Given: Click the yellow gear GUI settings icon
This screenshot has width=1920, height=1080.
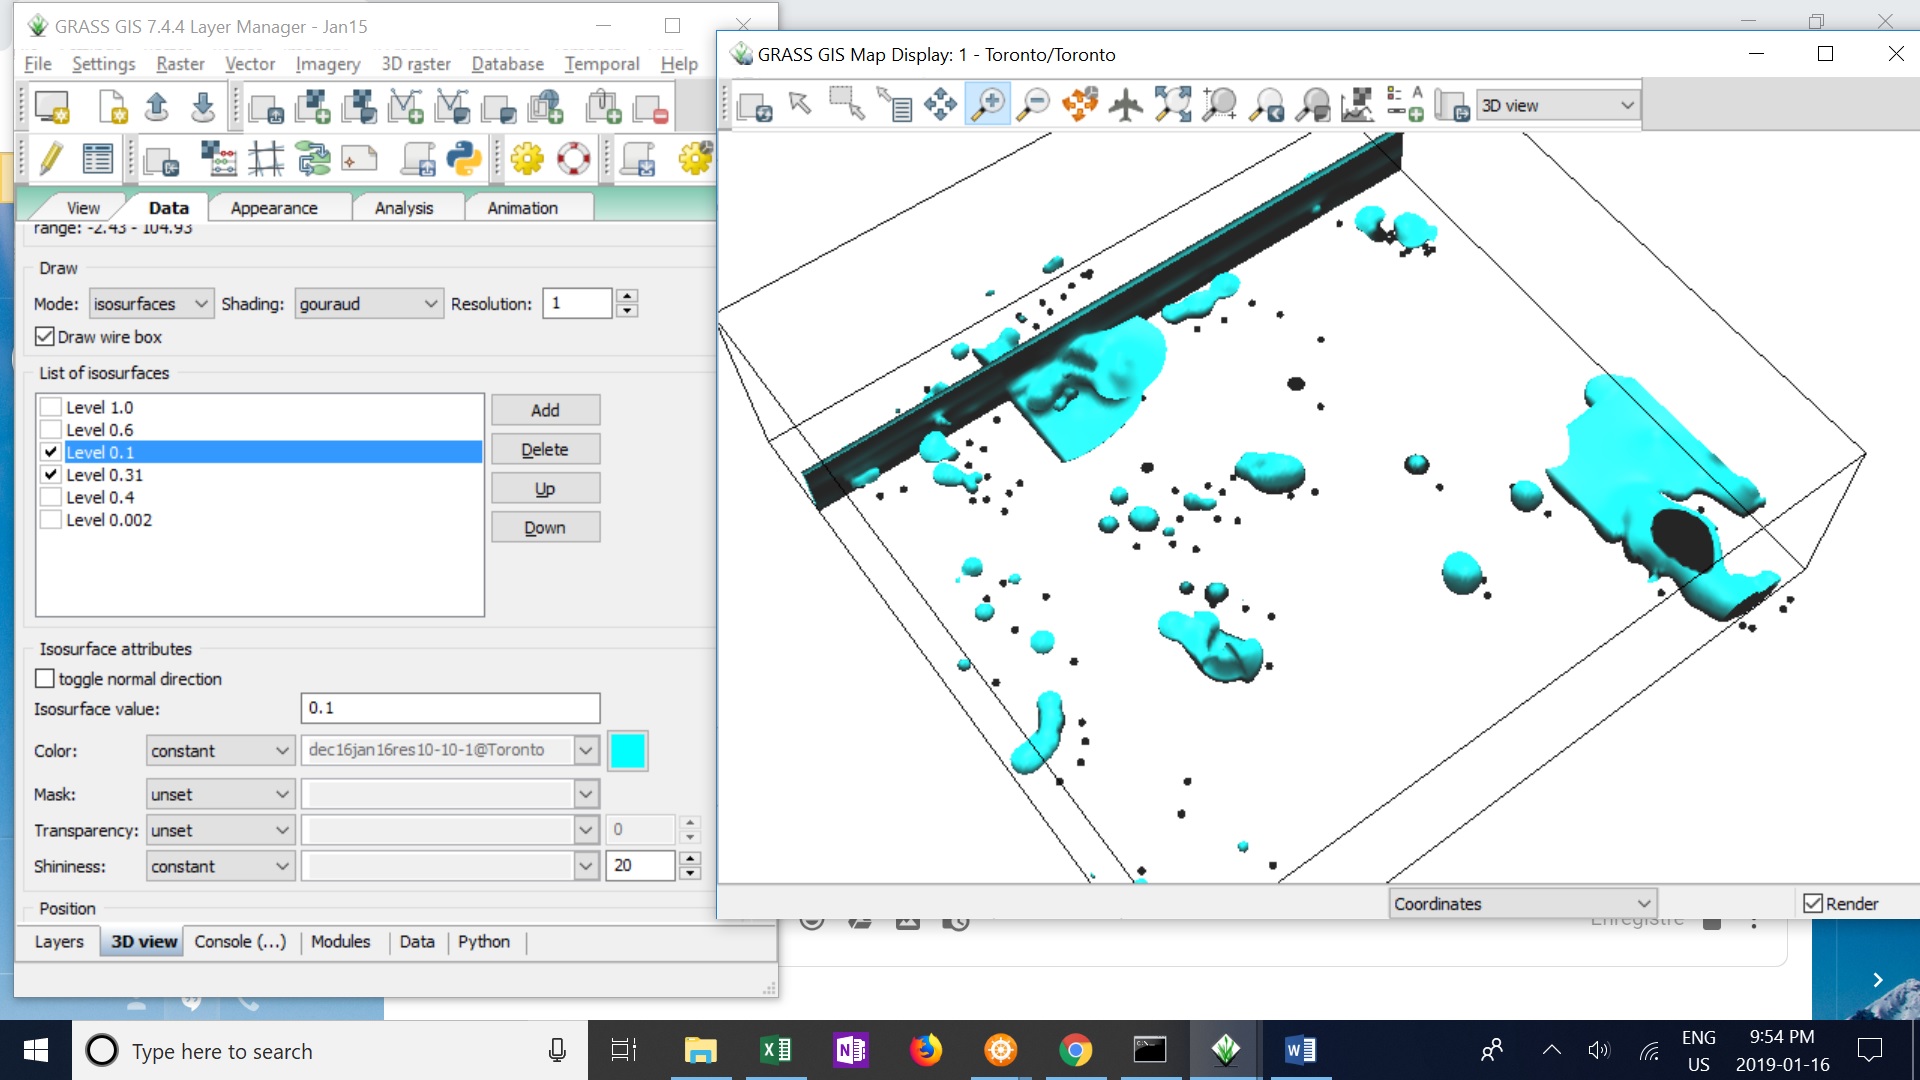Looking at the screenshot, I should point(527,159).
